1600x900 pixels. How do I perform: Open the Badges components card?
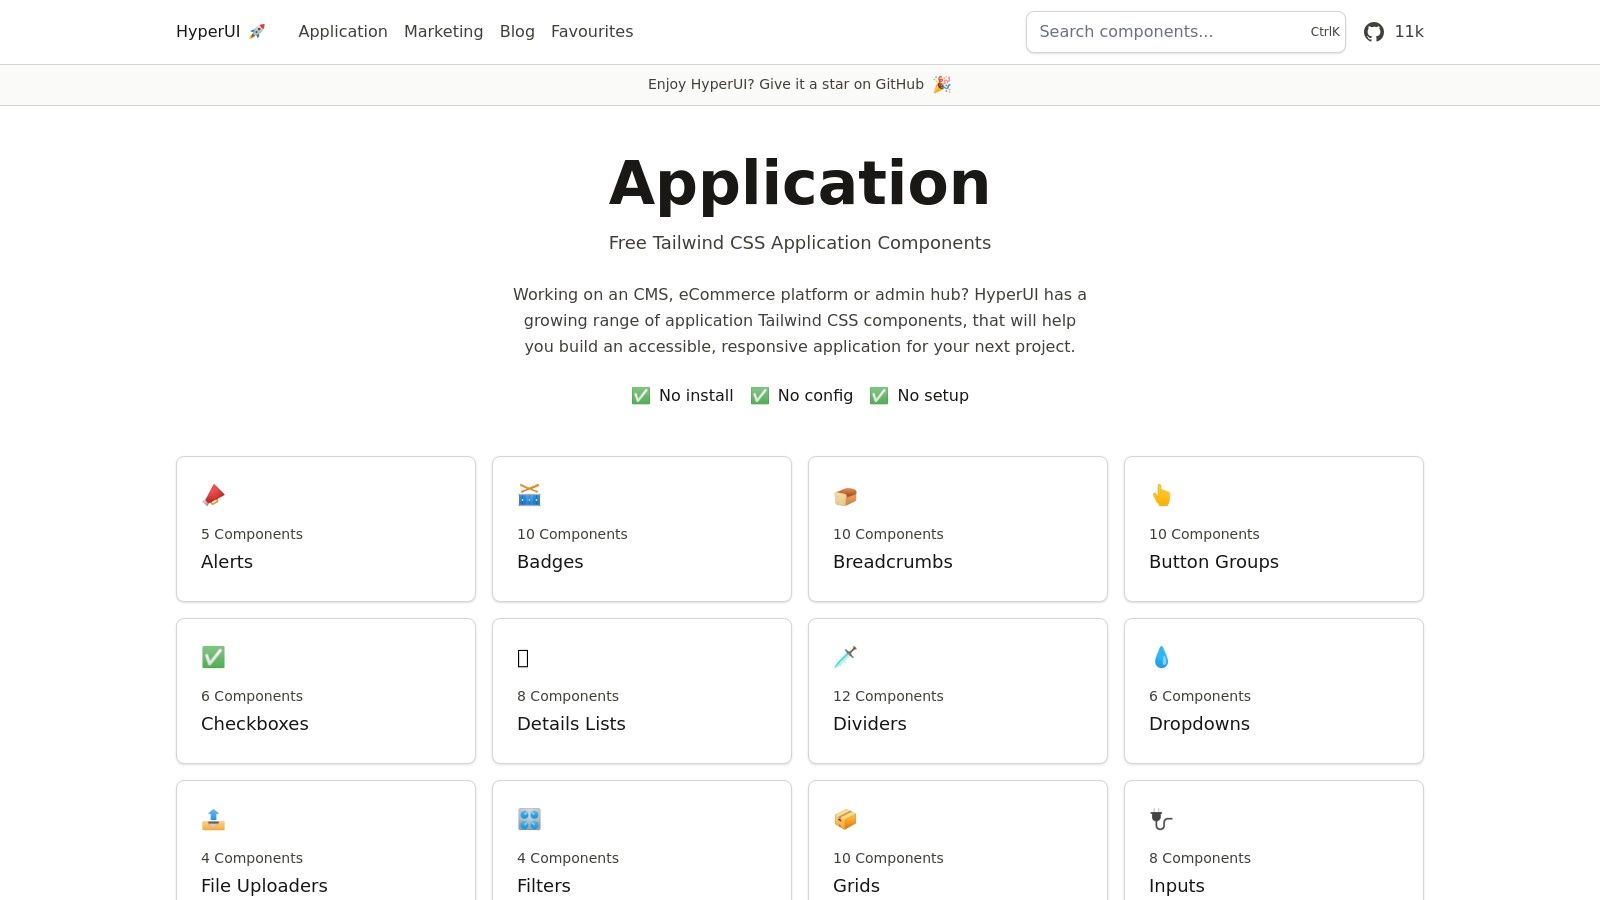[642, 529]
